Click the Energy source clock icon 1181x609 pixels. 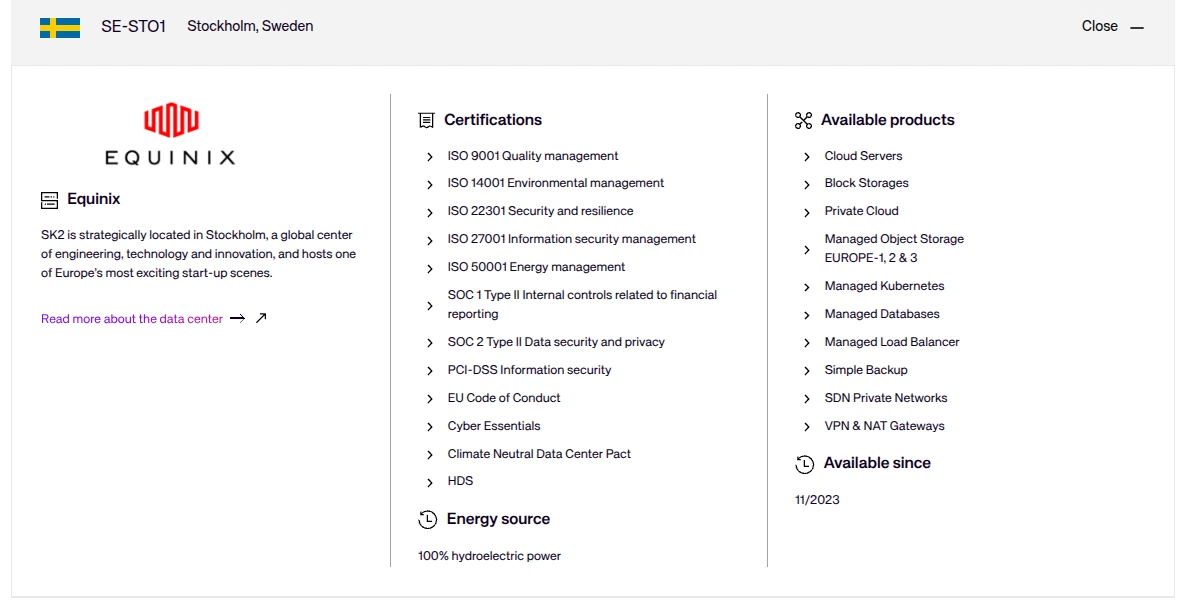(x=427, y=519)
